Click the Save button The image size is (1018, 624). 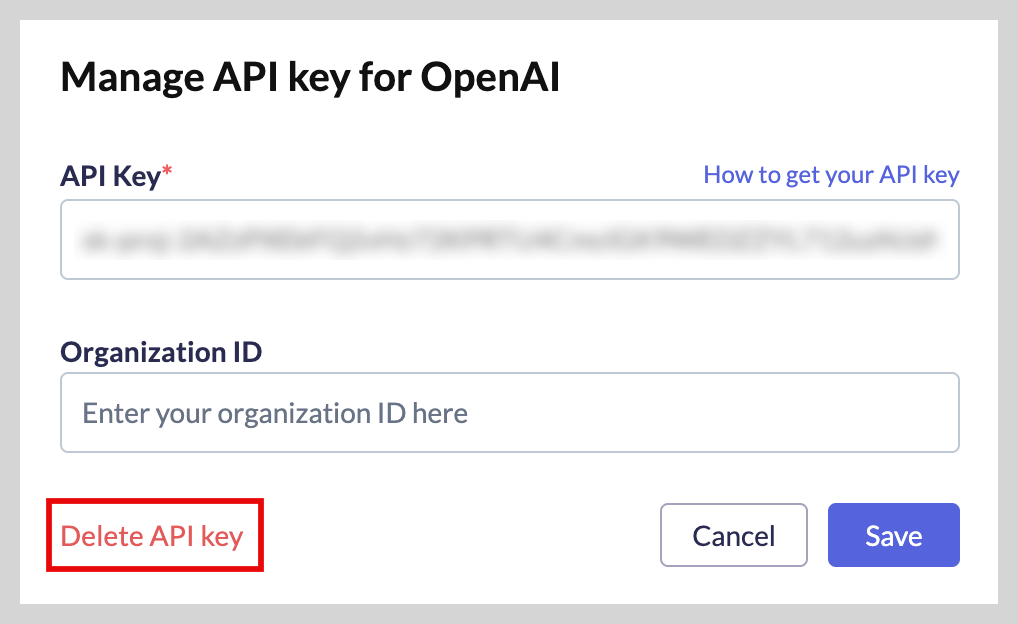pyautogui.click(x=893, y=535)
